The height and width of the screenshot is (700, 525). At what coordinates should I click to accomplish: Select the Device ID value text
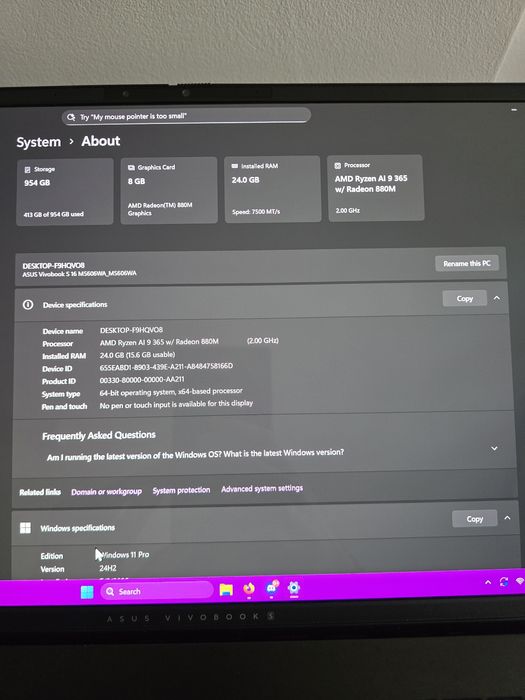point(166,367)
